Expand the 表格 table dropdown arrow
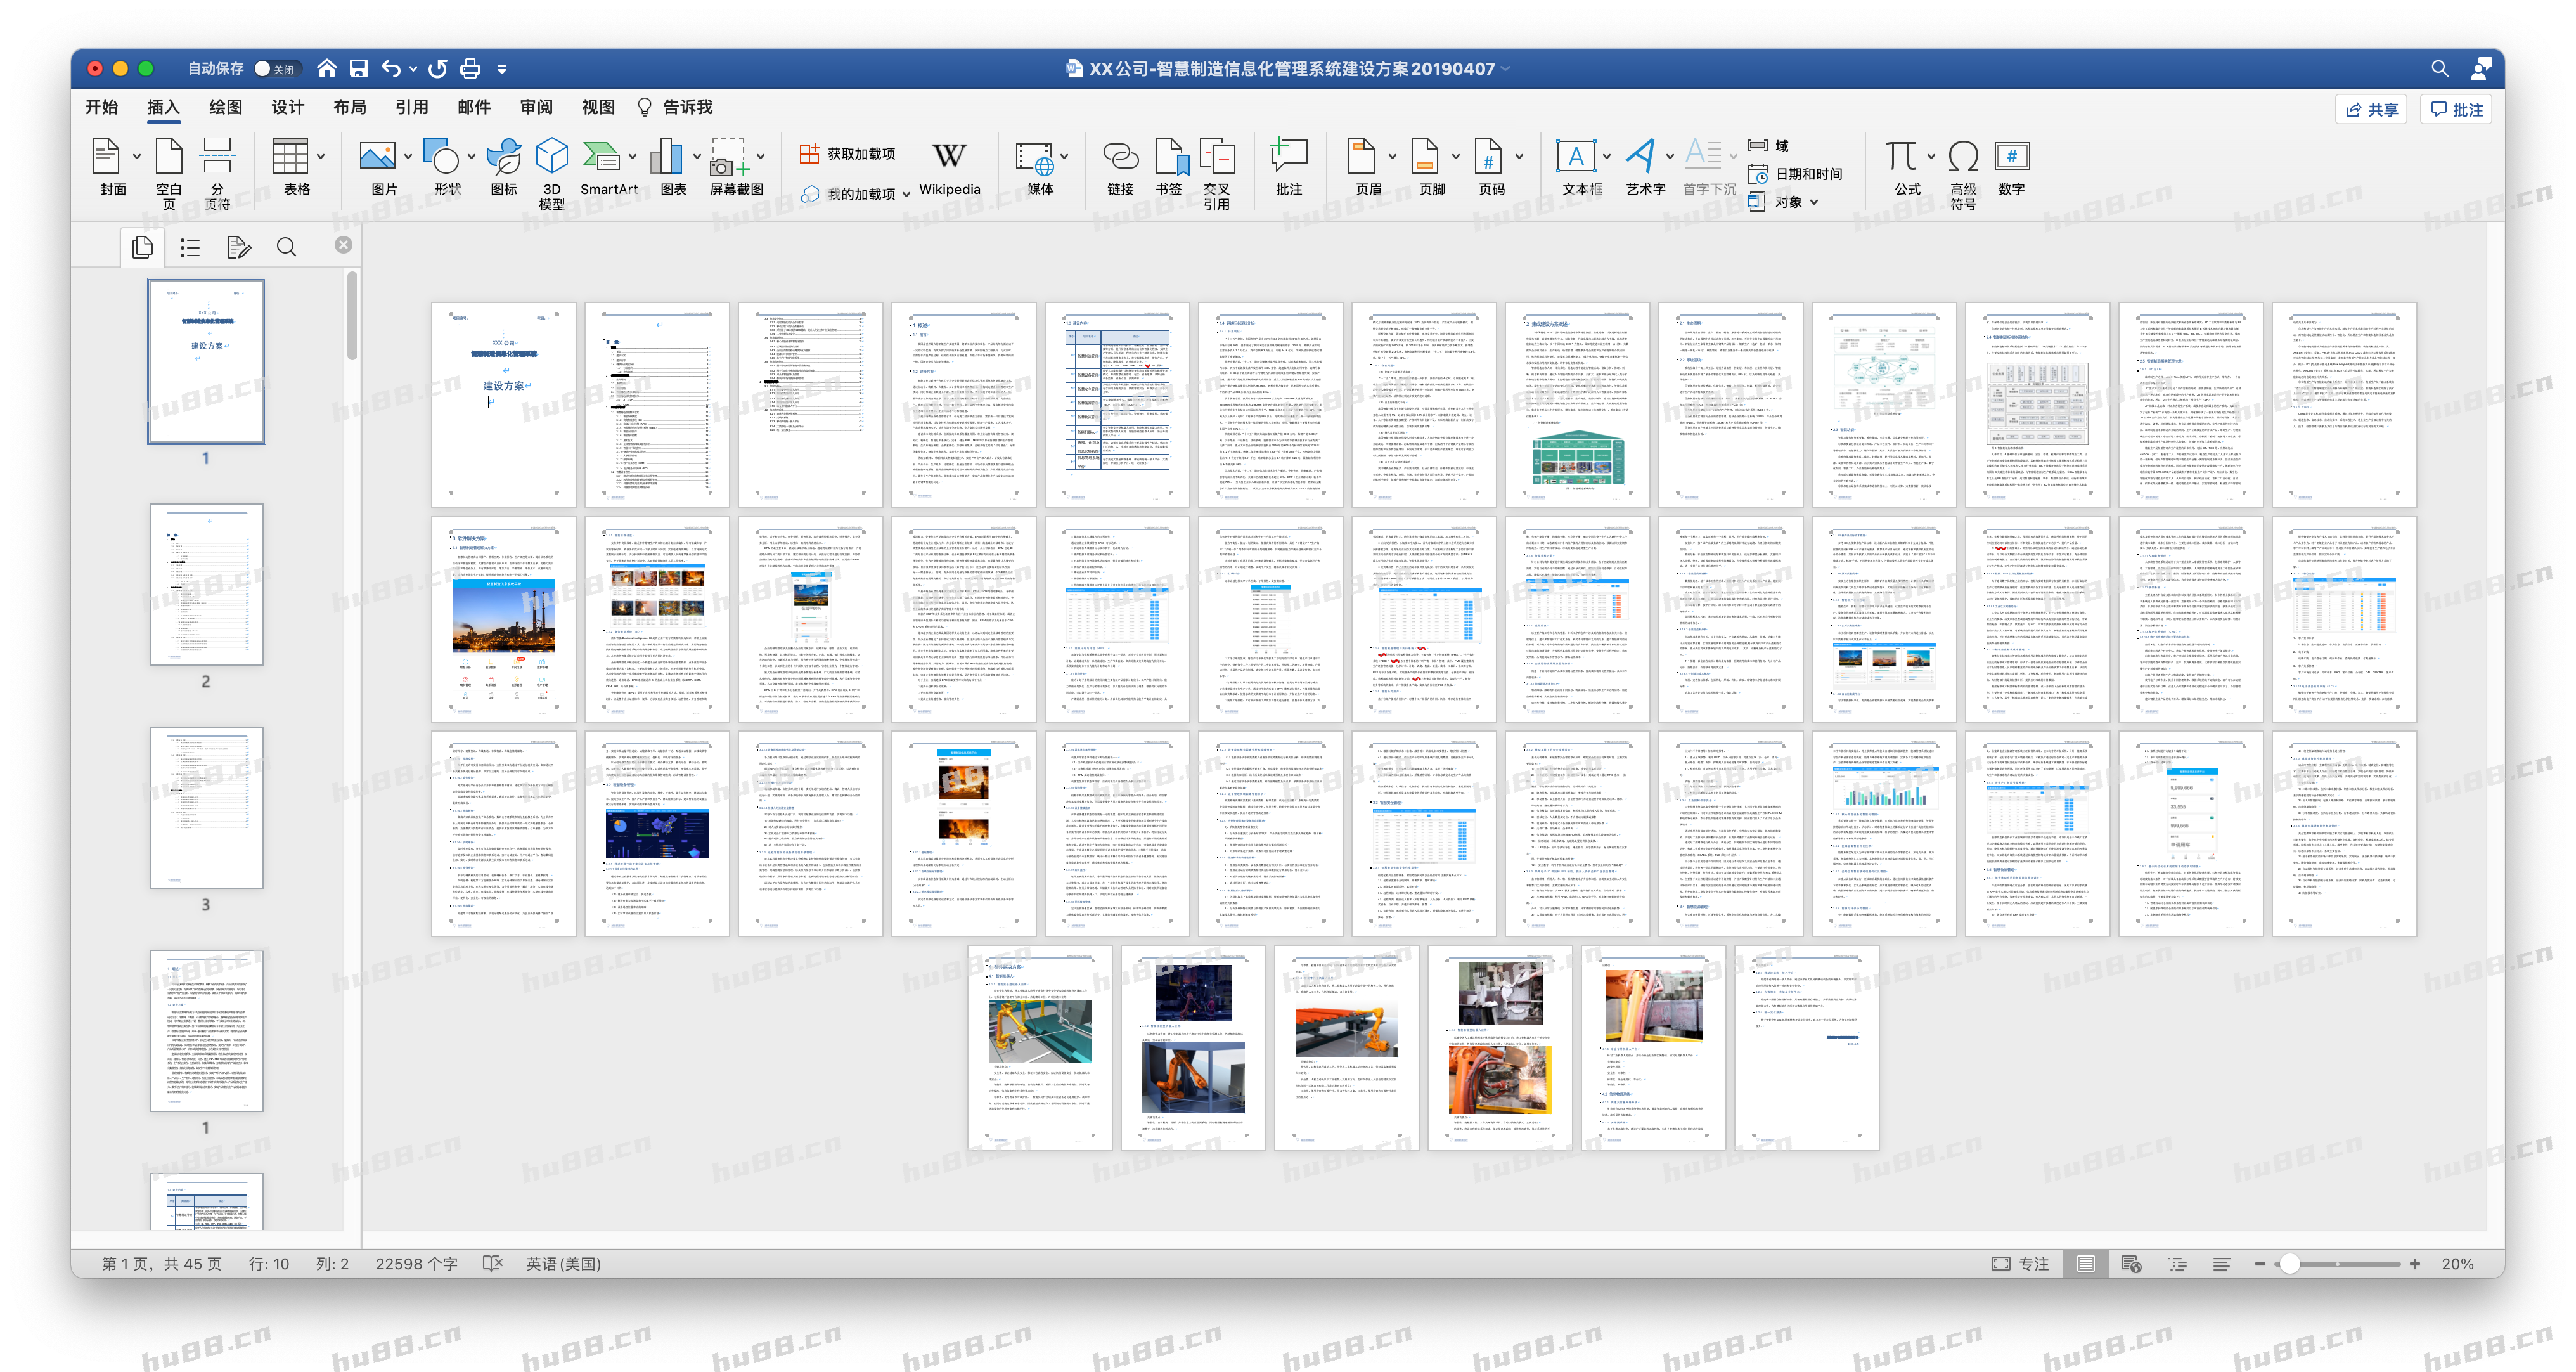This screenshot has width=2576, height=1372. pyautogui.click(x=321, y=156)
